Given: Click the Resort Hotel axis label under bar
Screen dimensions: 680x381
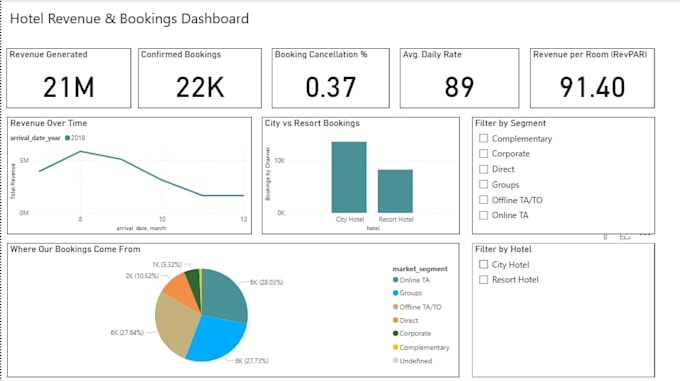Looking at the screenshot, I should 396,219.
